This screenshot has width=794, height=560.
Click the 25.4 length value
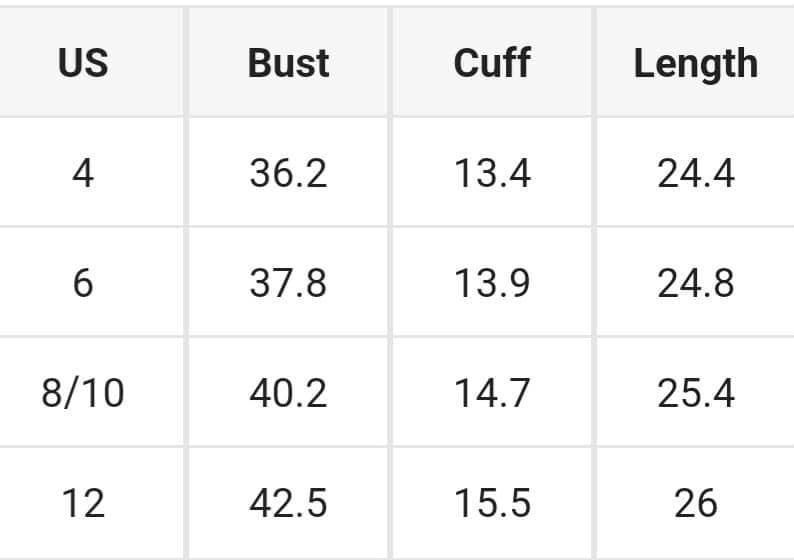(696, 393)
